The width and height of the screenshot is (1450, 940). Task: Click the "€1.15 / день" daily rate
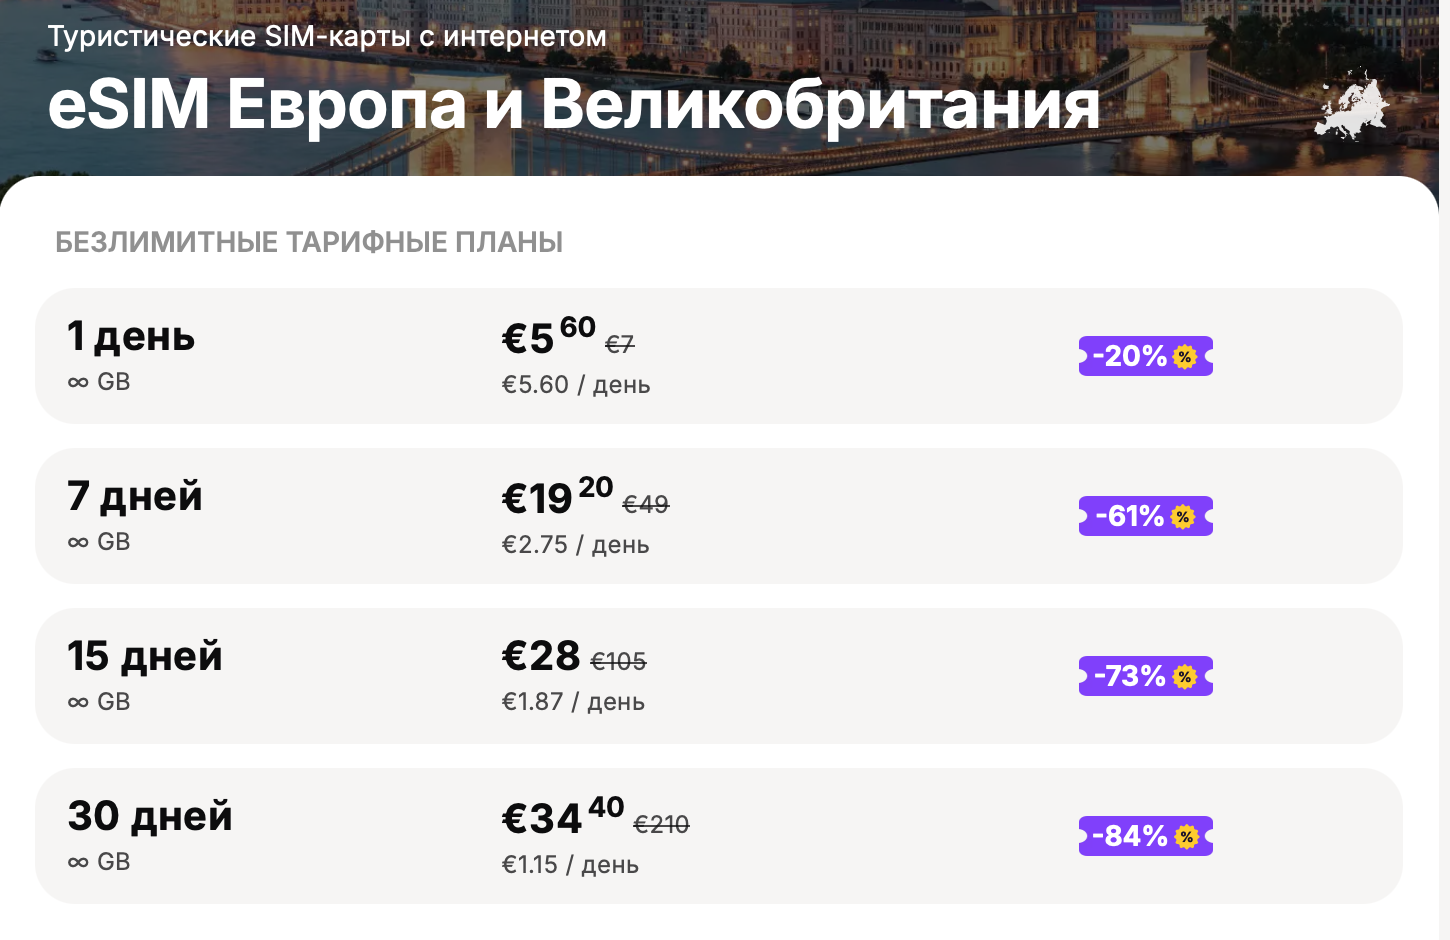pyautogui.click(x=570, y=864)
